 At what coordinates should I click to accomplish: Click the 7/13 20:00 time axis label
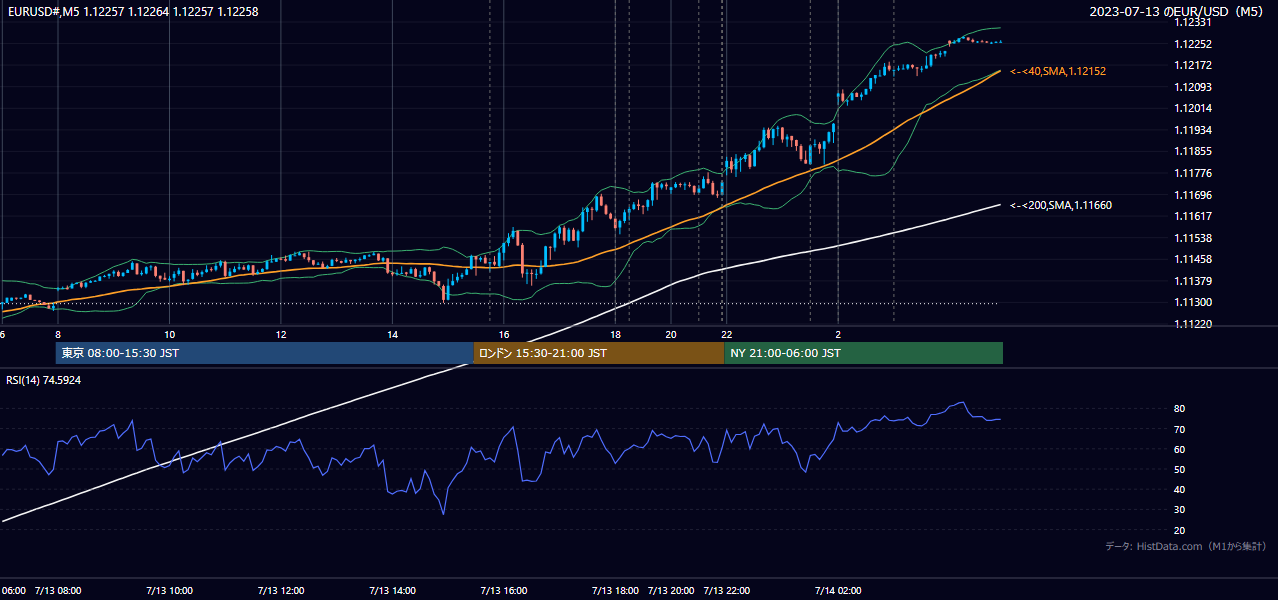point(671,590)
